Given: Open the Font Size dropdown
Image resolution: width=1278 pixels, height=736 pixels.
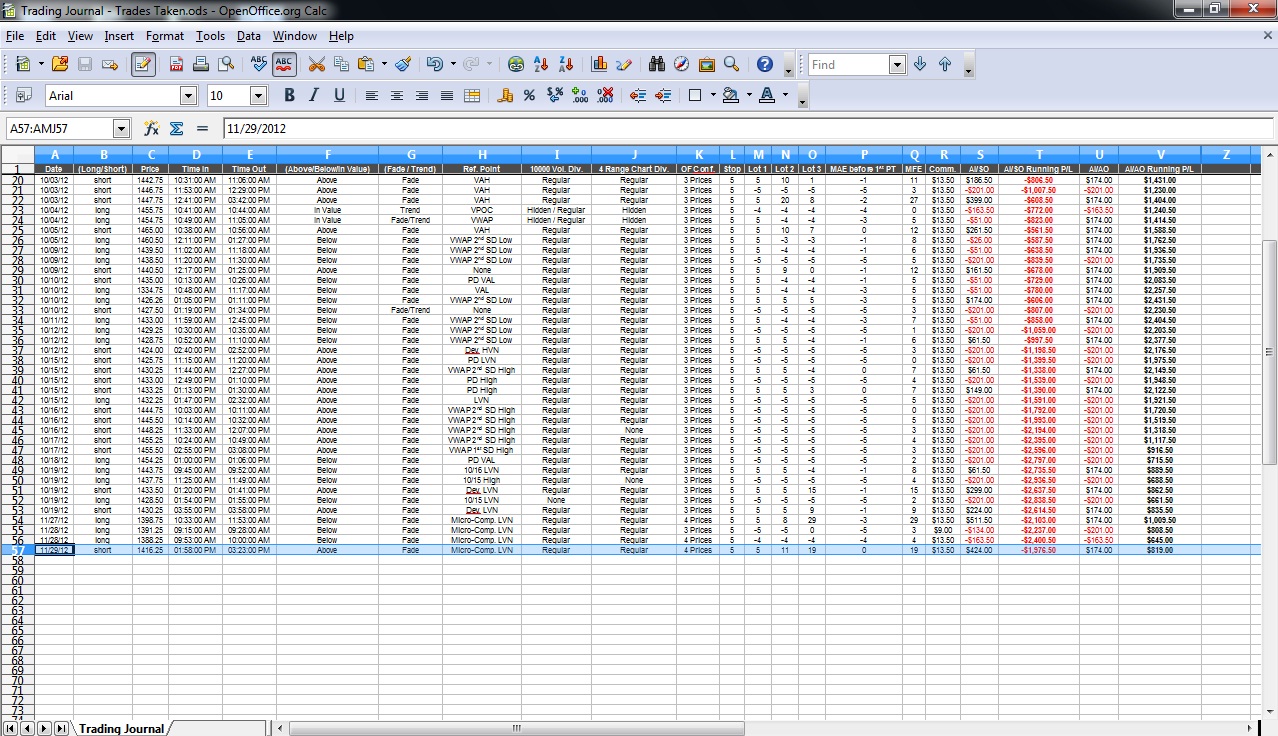Looking at the screenshot, I should tap(258, 95).
